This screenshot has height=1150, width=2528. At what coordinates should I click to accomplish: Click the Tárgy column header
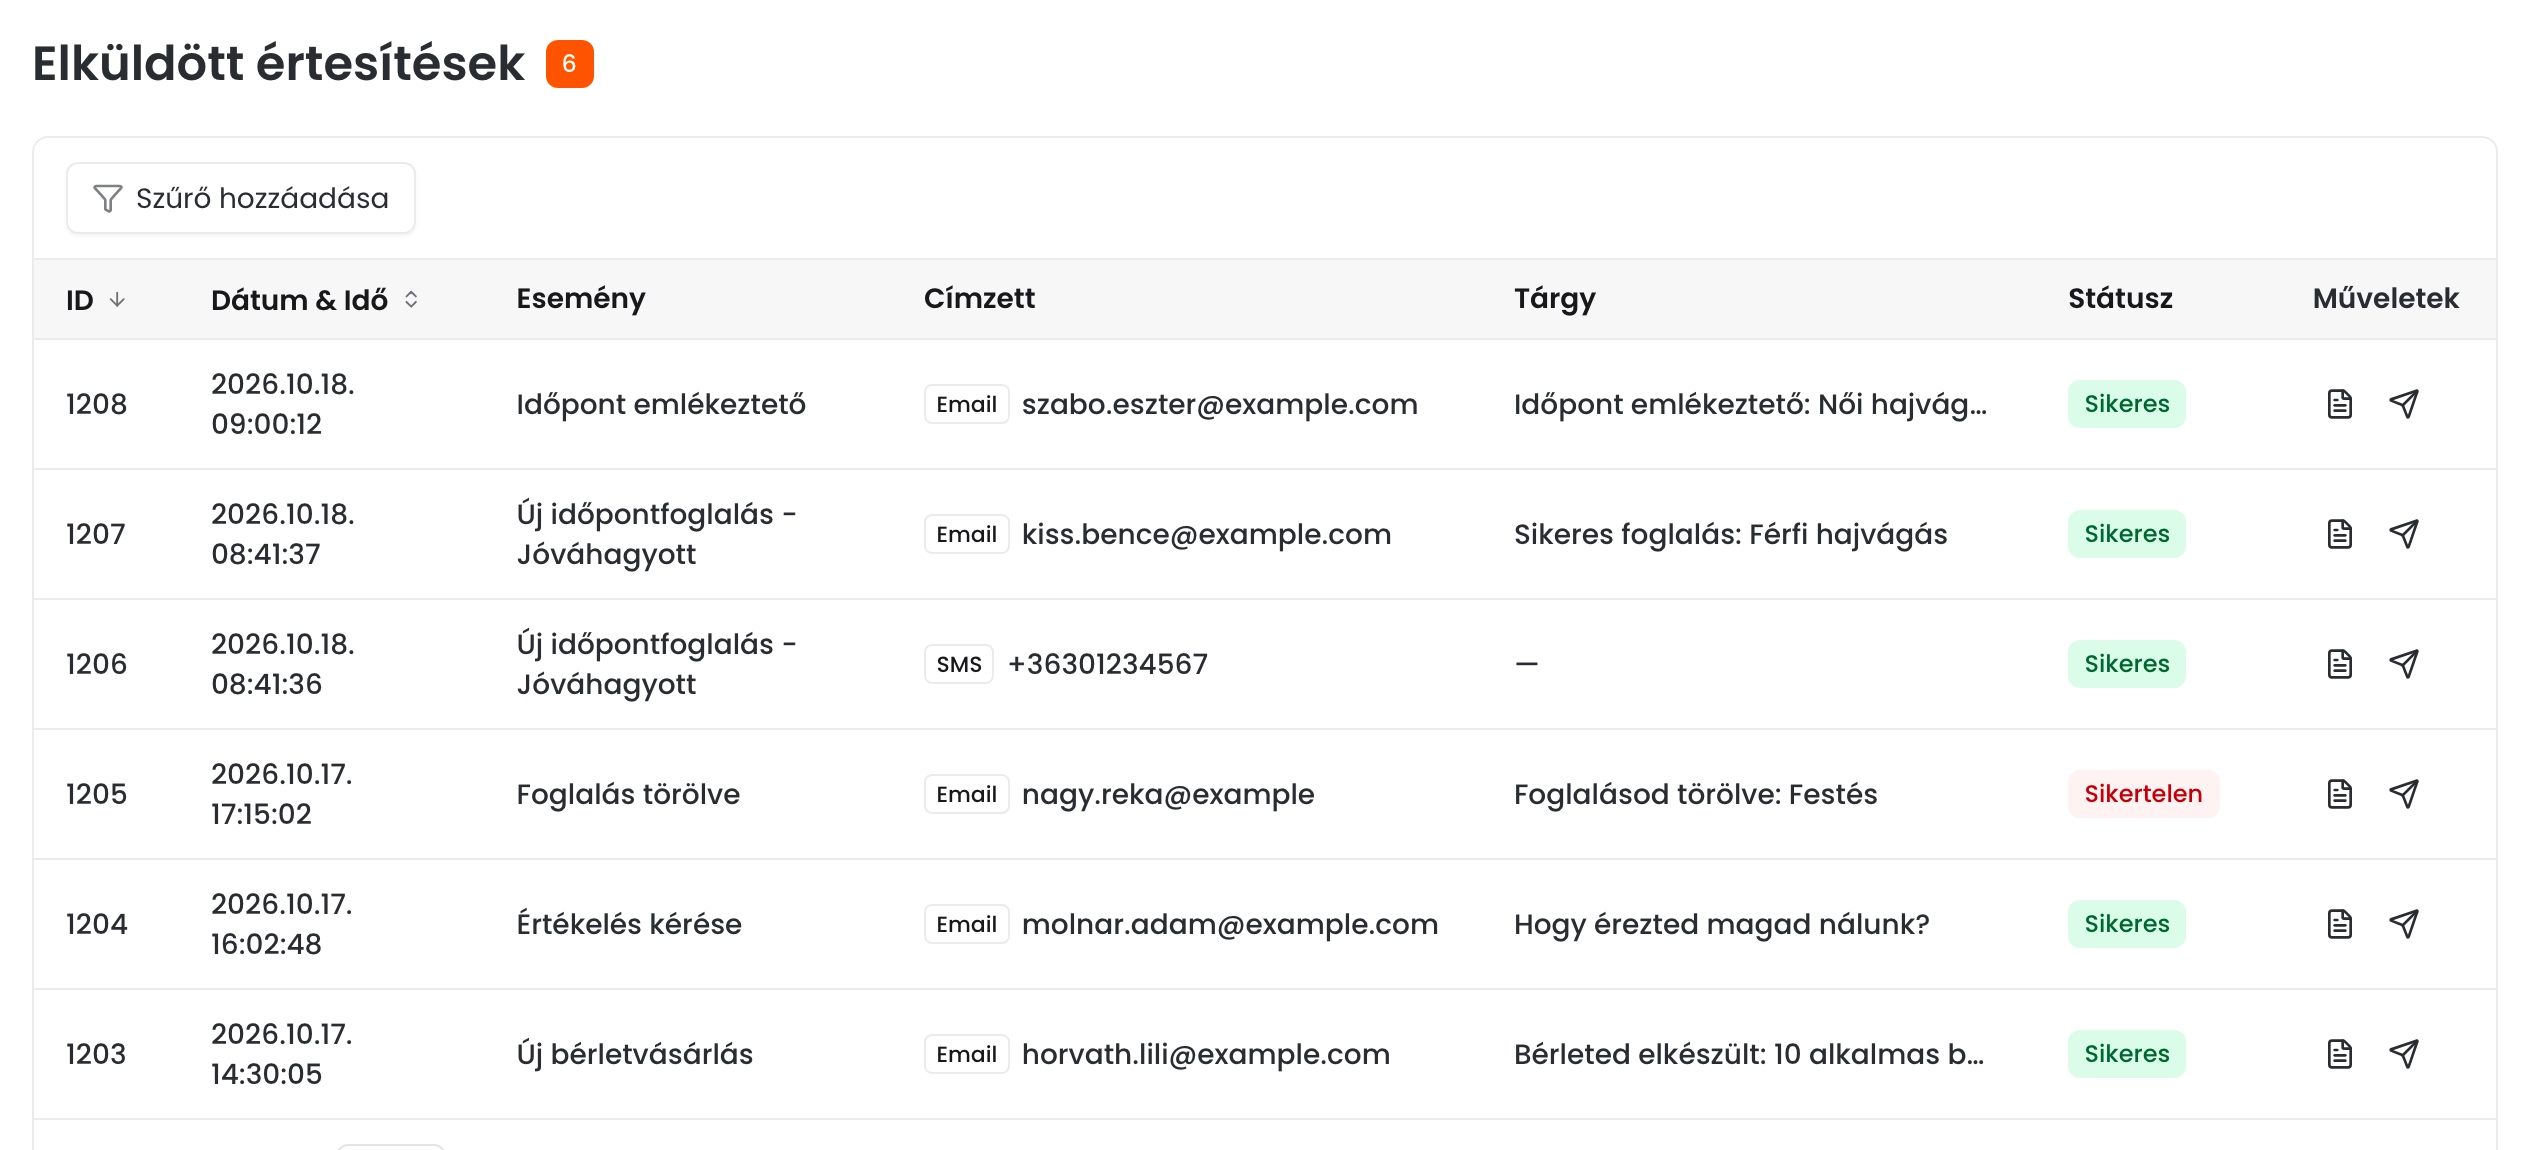pos(1554,299)
